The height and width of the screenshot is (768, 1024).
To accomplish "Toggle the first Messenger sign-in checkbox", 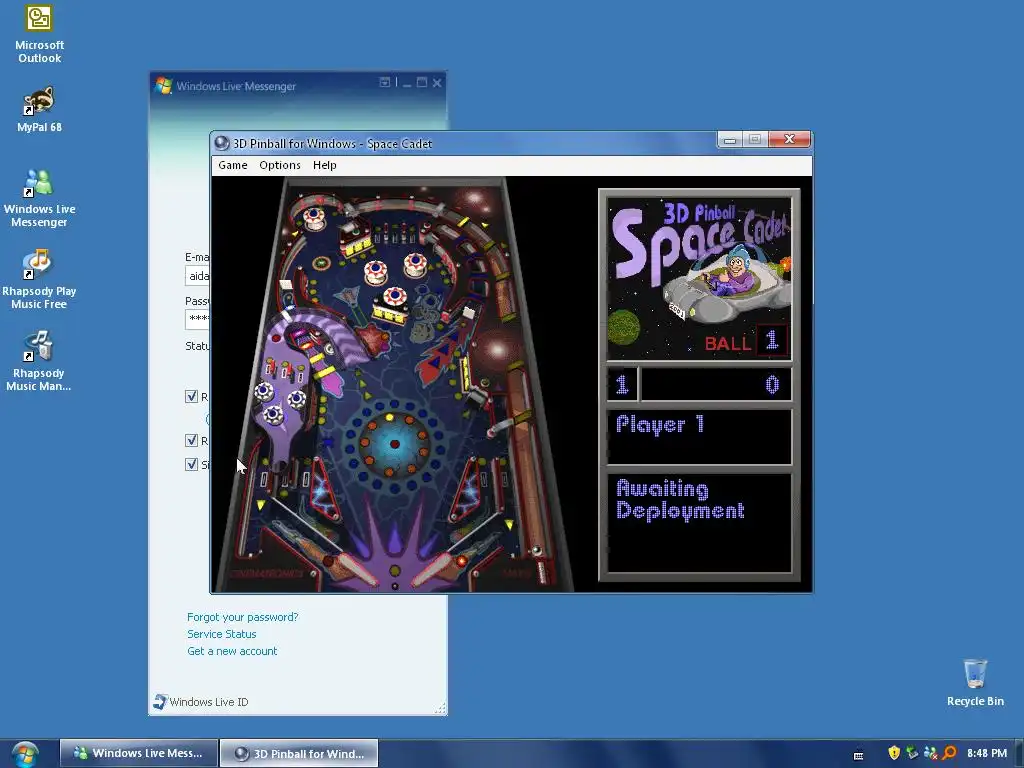I will pos(191,396).
